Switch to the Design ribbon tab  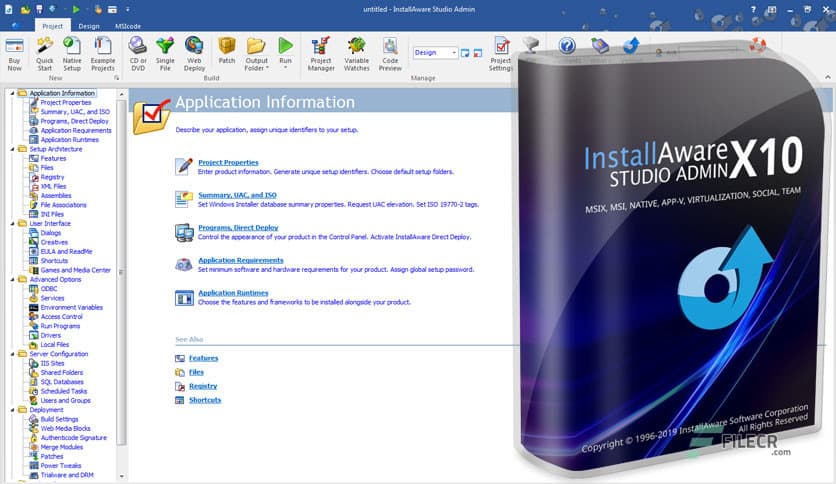pos(89,26)
